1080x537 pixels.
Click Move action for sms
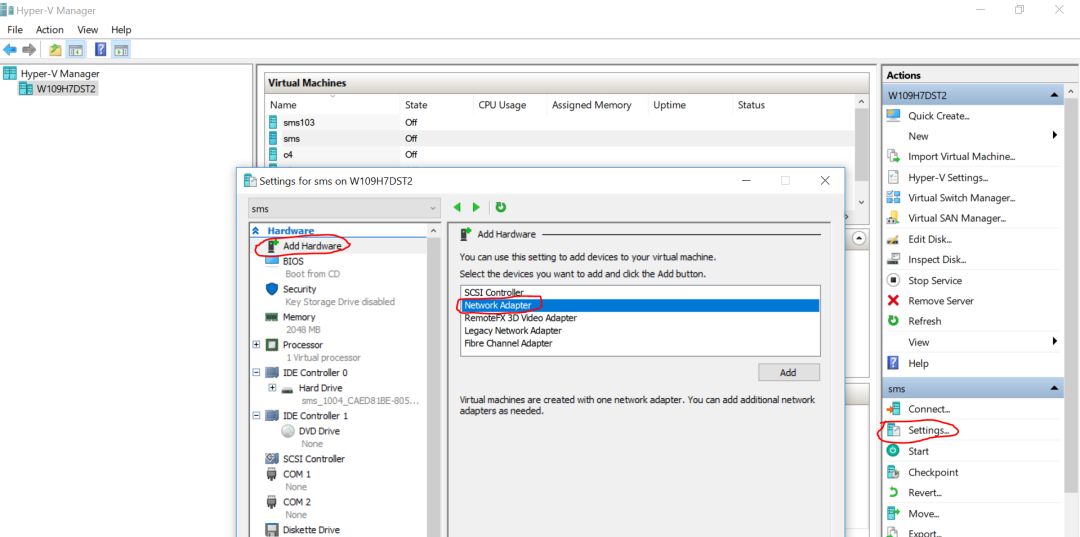click(x=924, y=514)
